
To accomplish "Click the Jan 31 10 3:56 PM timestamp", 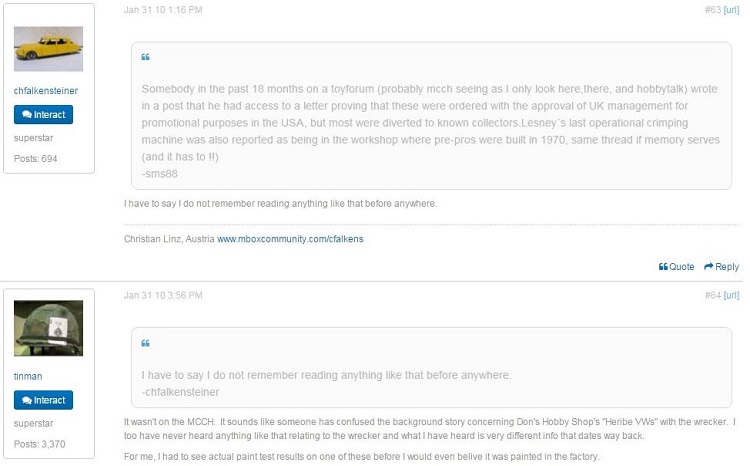I will click(163, 295).
